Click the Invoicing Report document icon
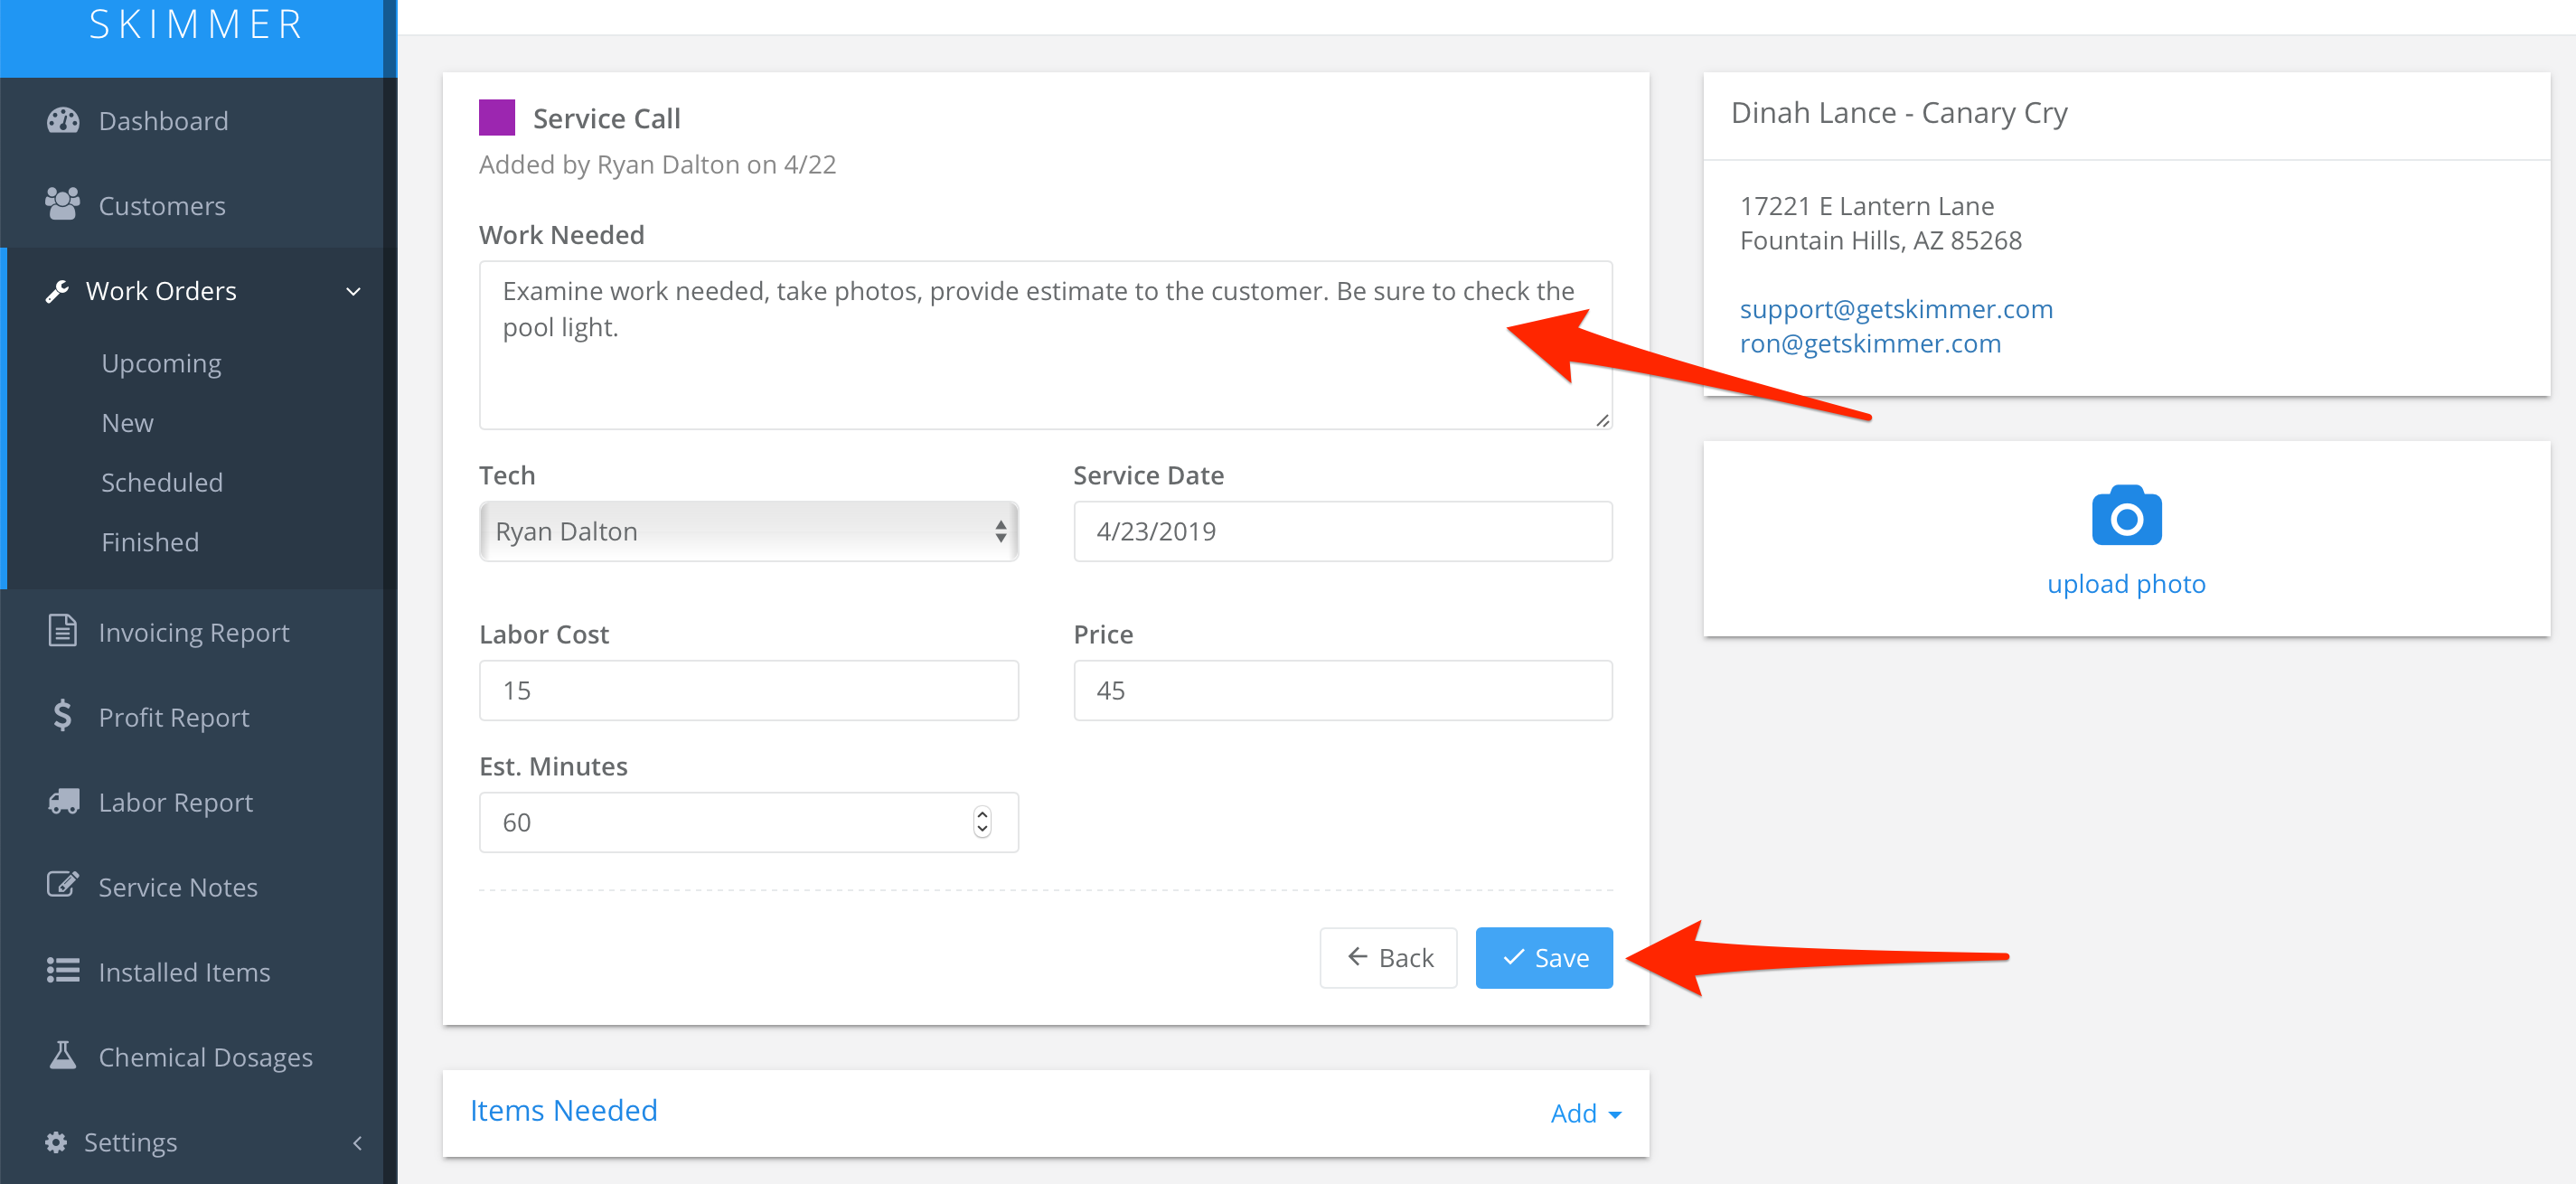Screen dimensions: 2576x1184 coord(62,631)
